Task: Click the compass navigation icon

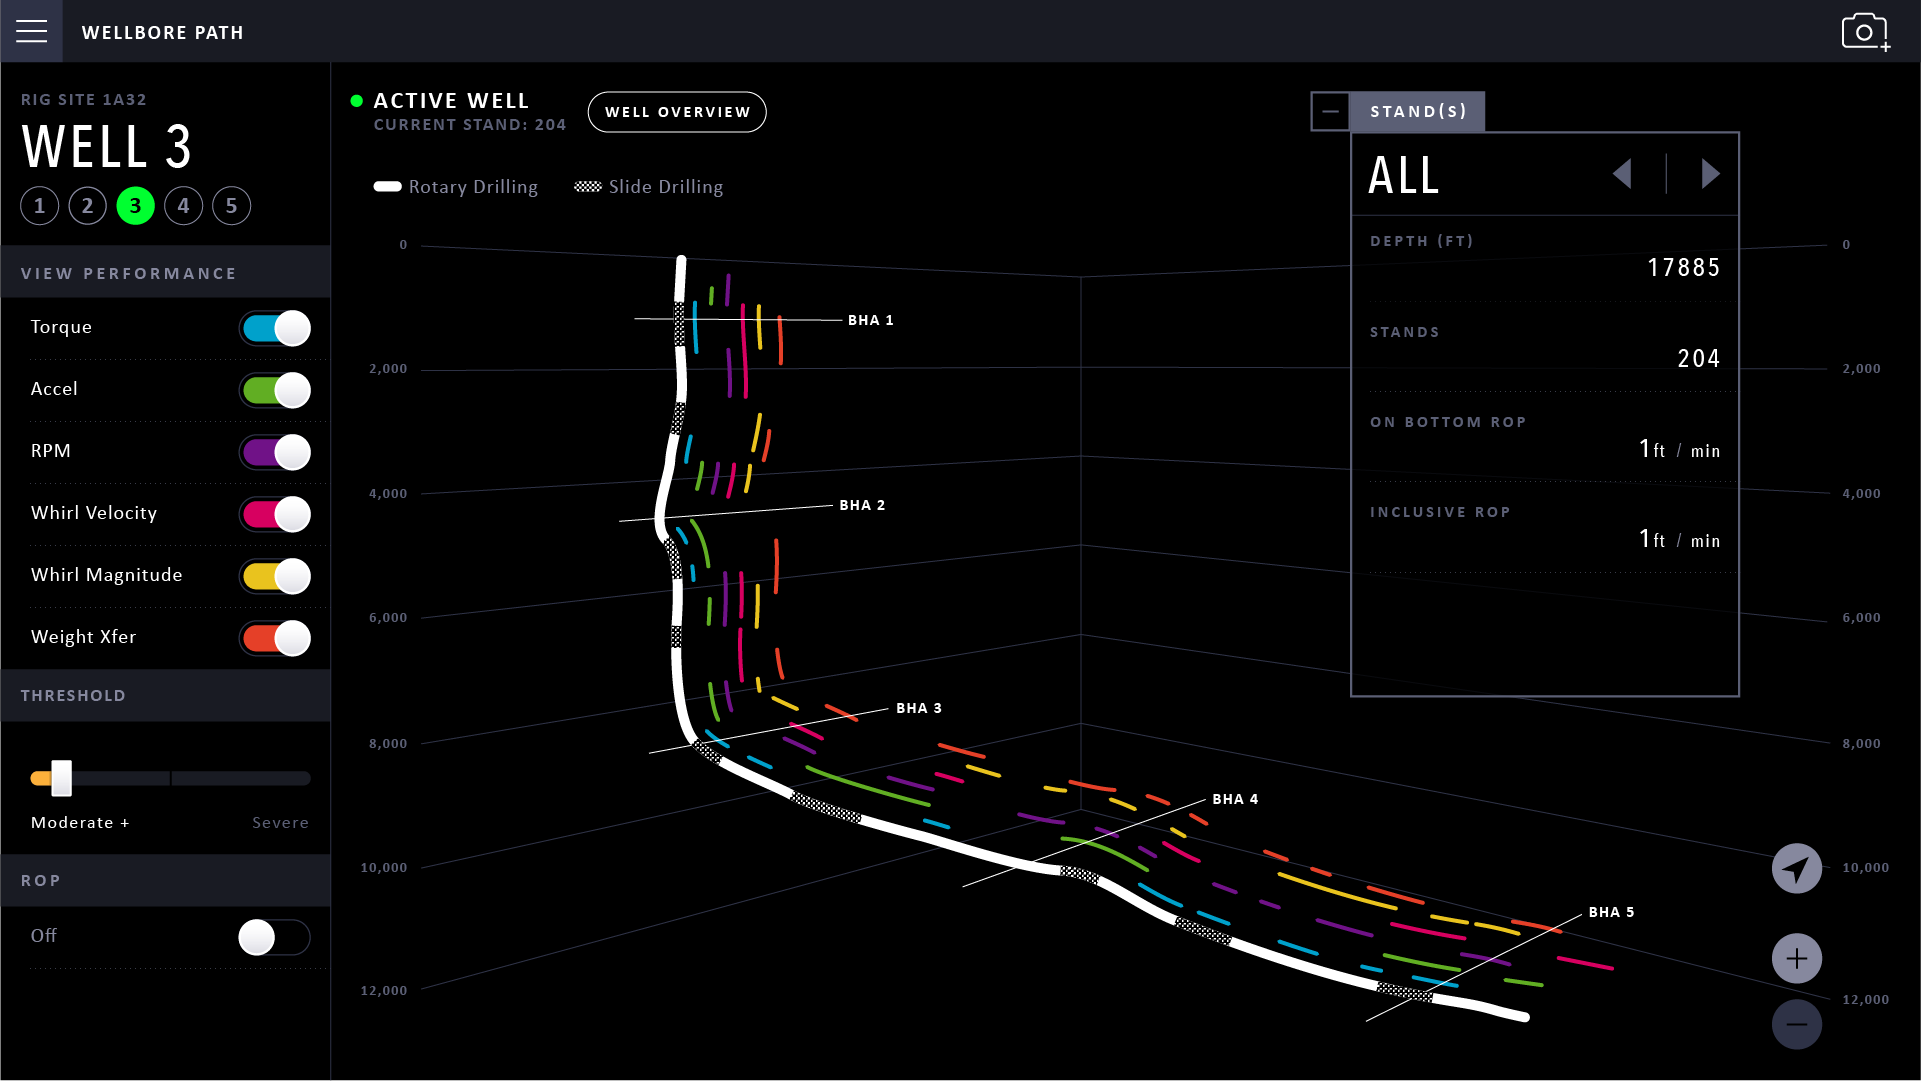Action: [x=1797, y=868]
